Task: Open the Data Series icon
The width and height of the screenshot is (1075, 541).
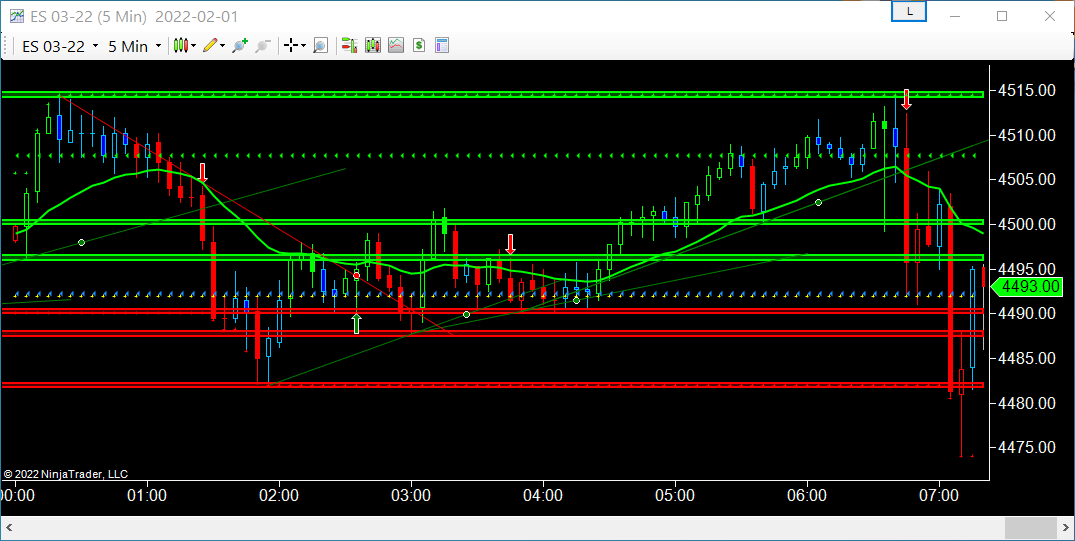Action: [373, 46]
